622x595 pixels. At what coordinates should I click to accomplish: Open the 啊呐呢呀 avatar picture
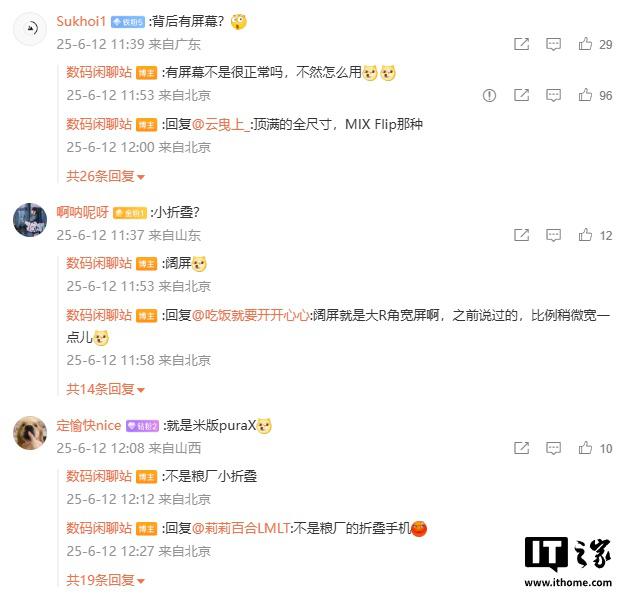30,220
